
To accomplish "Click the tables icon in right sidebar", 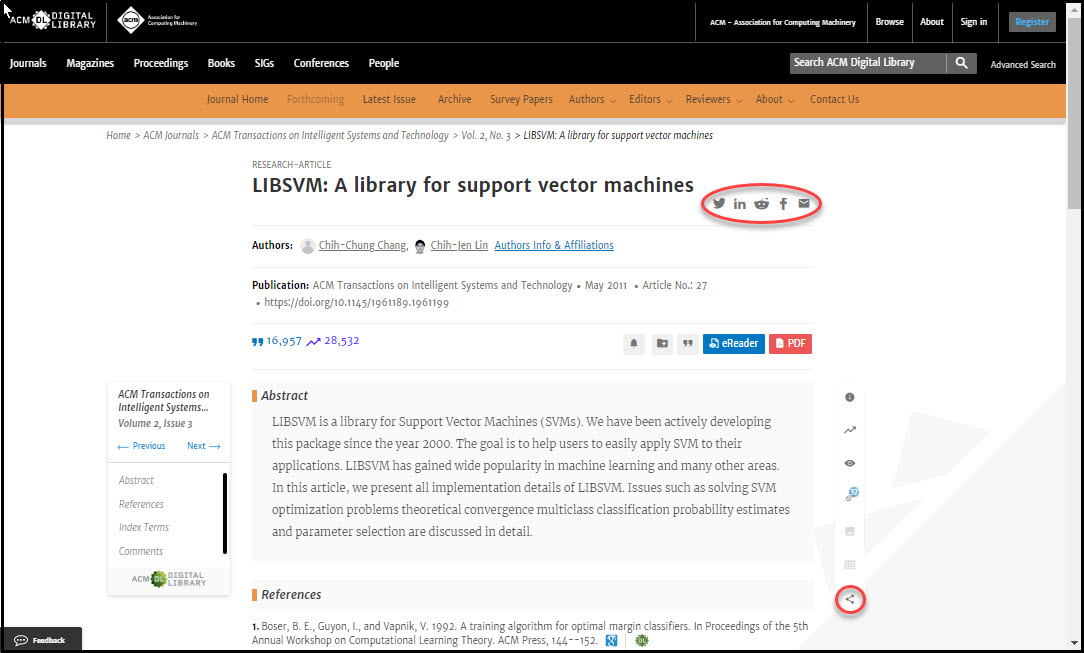I will click(x=850, y=565).
